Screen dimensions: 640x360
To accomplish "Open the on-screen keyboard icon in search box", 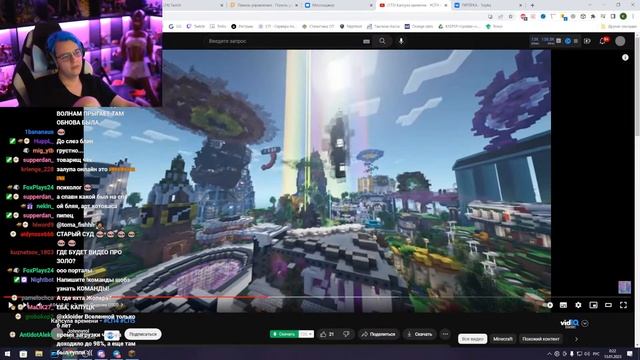I will click(366, 41).
